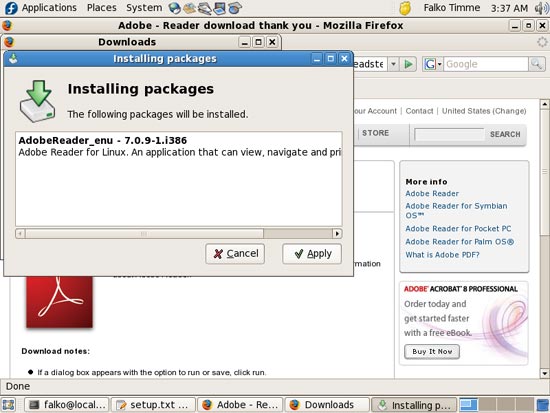This screenshot has height=413, width=550.
Task: Click the Buy It Now button
Action: 432,352
